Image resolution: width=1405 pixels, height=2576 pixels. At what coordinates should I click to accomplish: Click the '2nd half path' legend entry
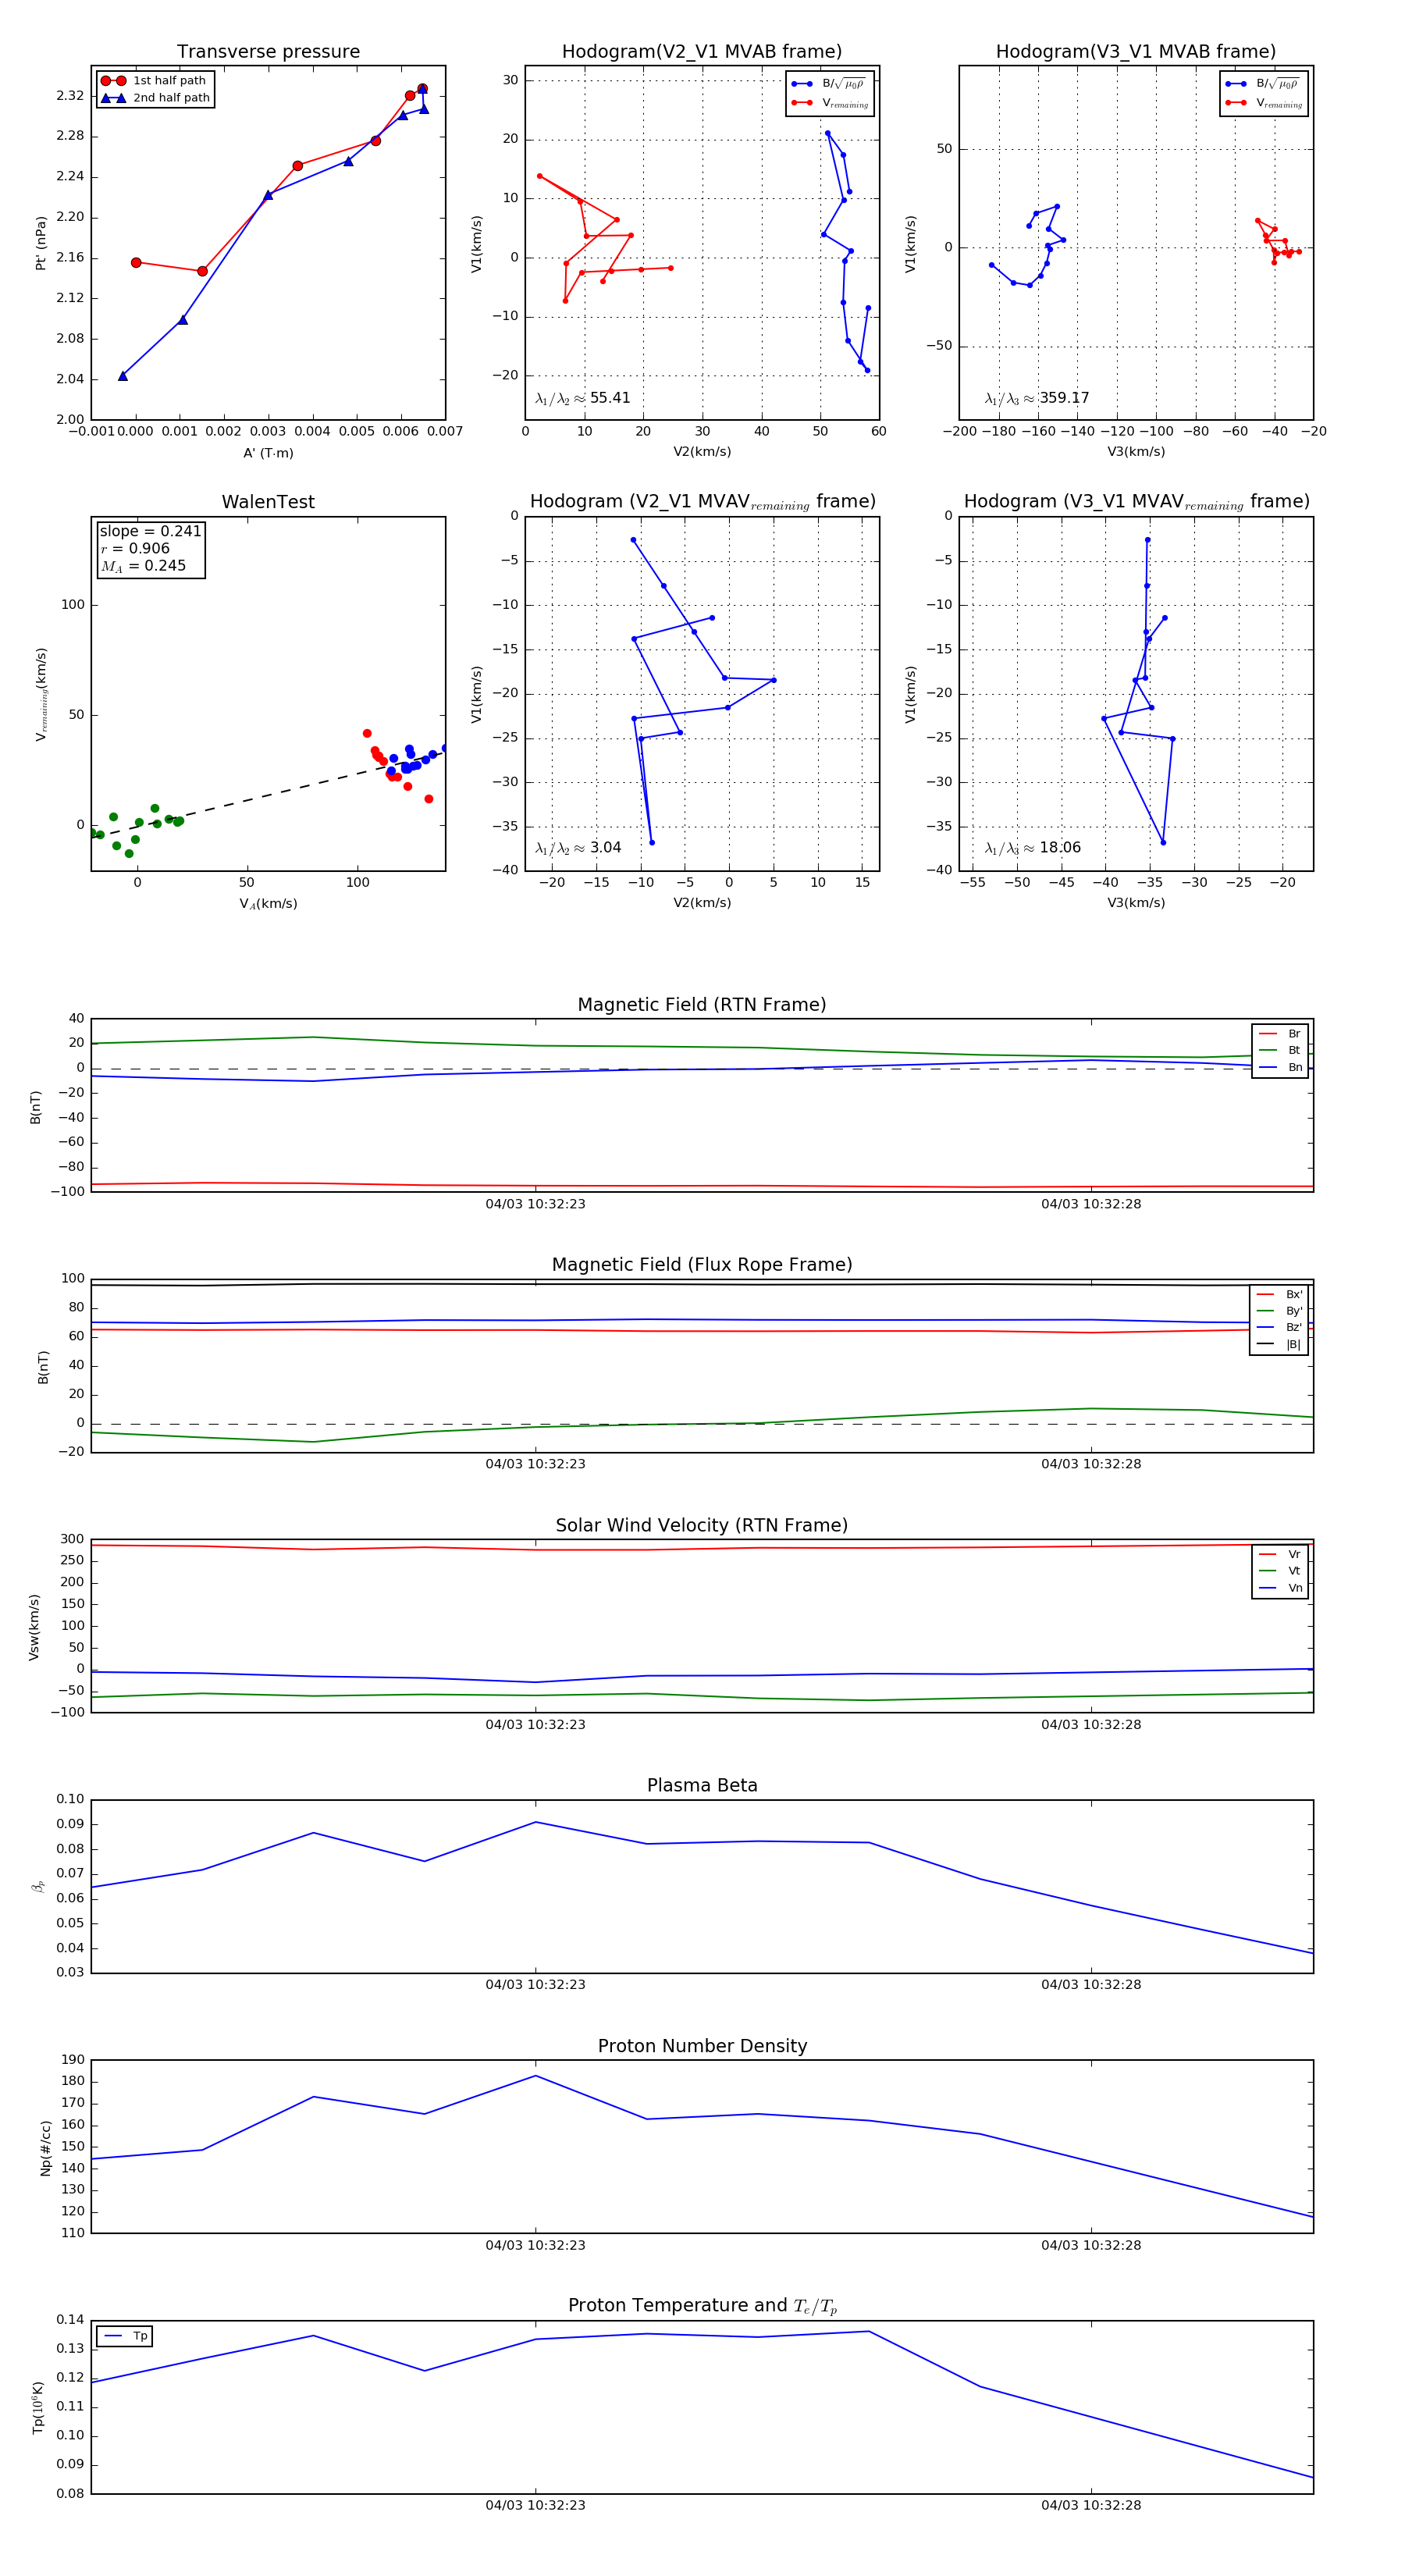tap(155, 98)
